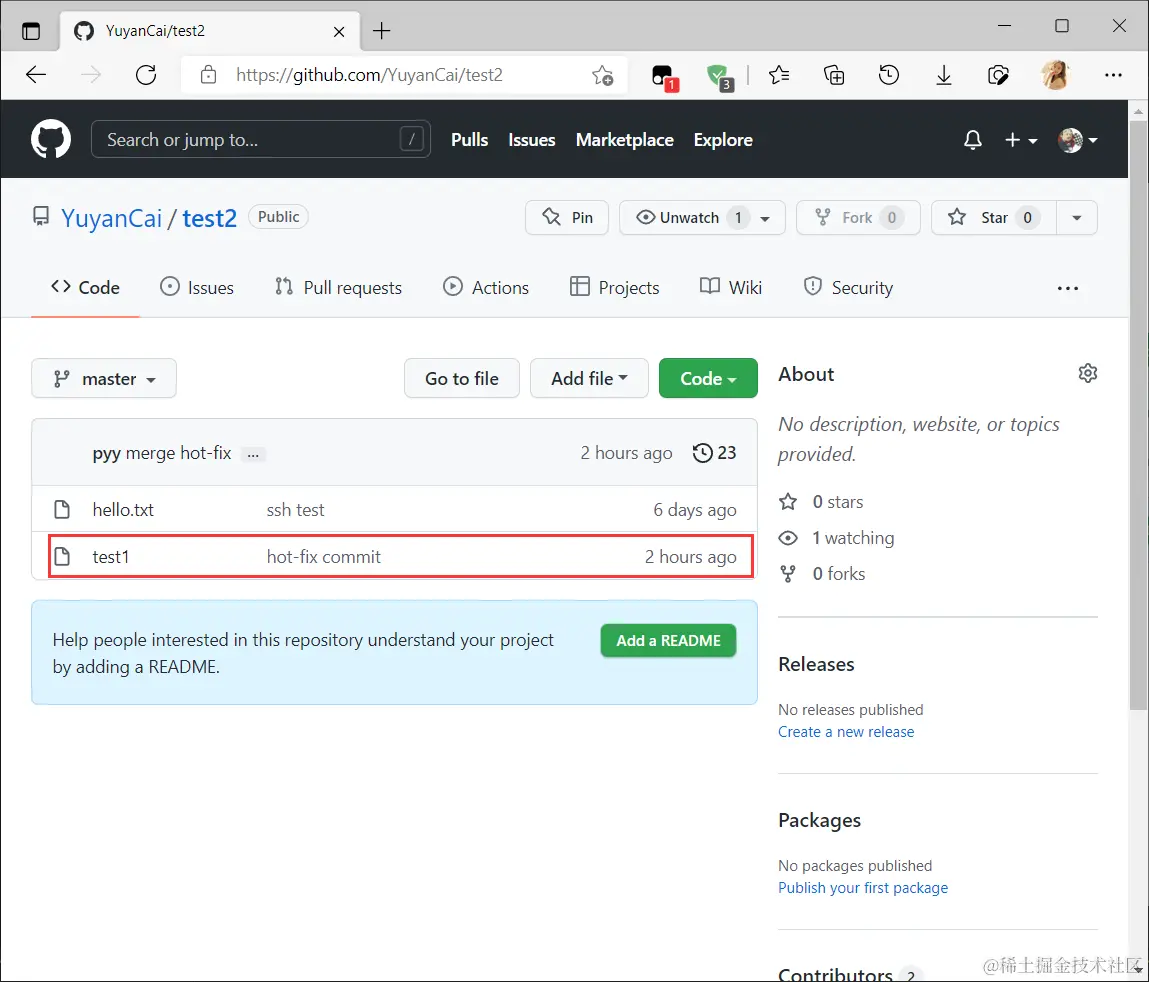Open the Security tab
Screen dimensions: 1149x982
[849, 288]
